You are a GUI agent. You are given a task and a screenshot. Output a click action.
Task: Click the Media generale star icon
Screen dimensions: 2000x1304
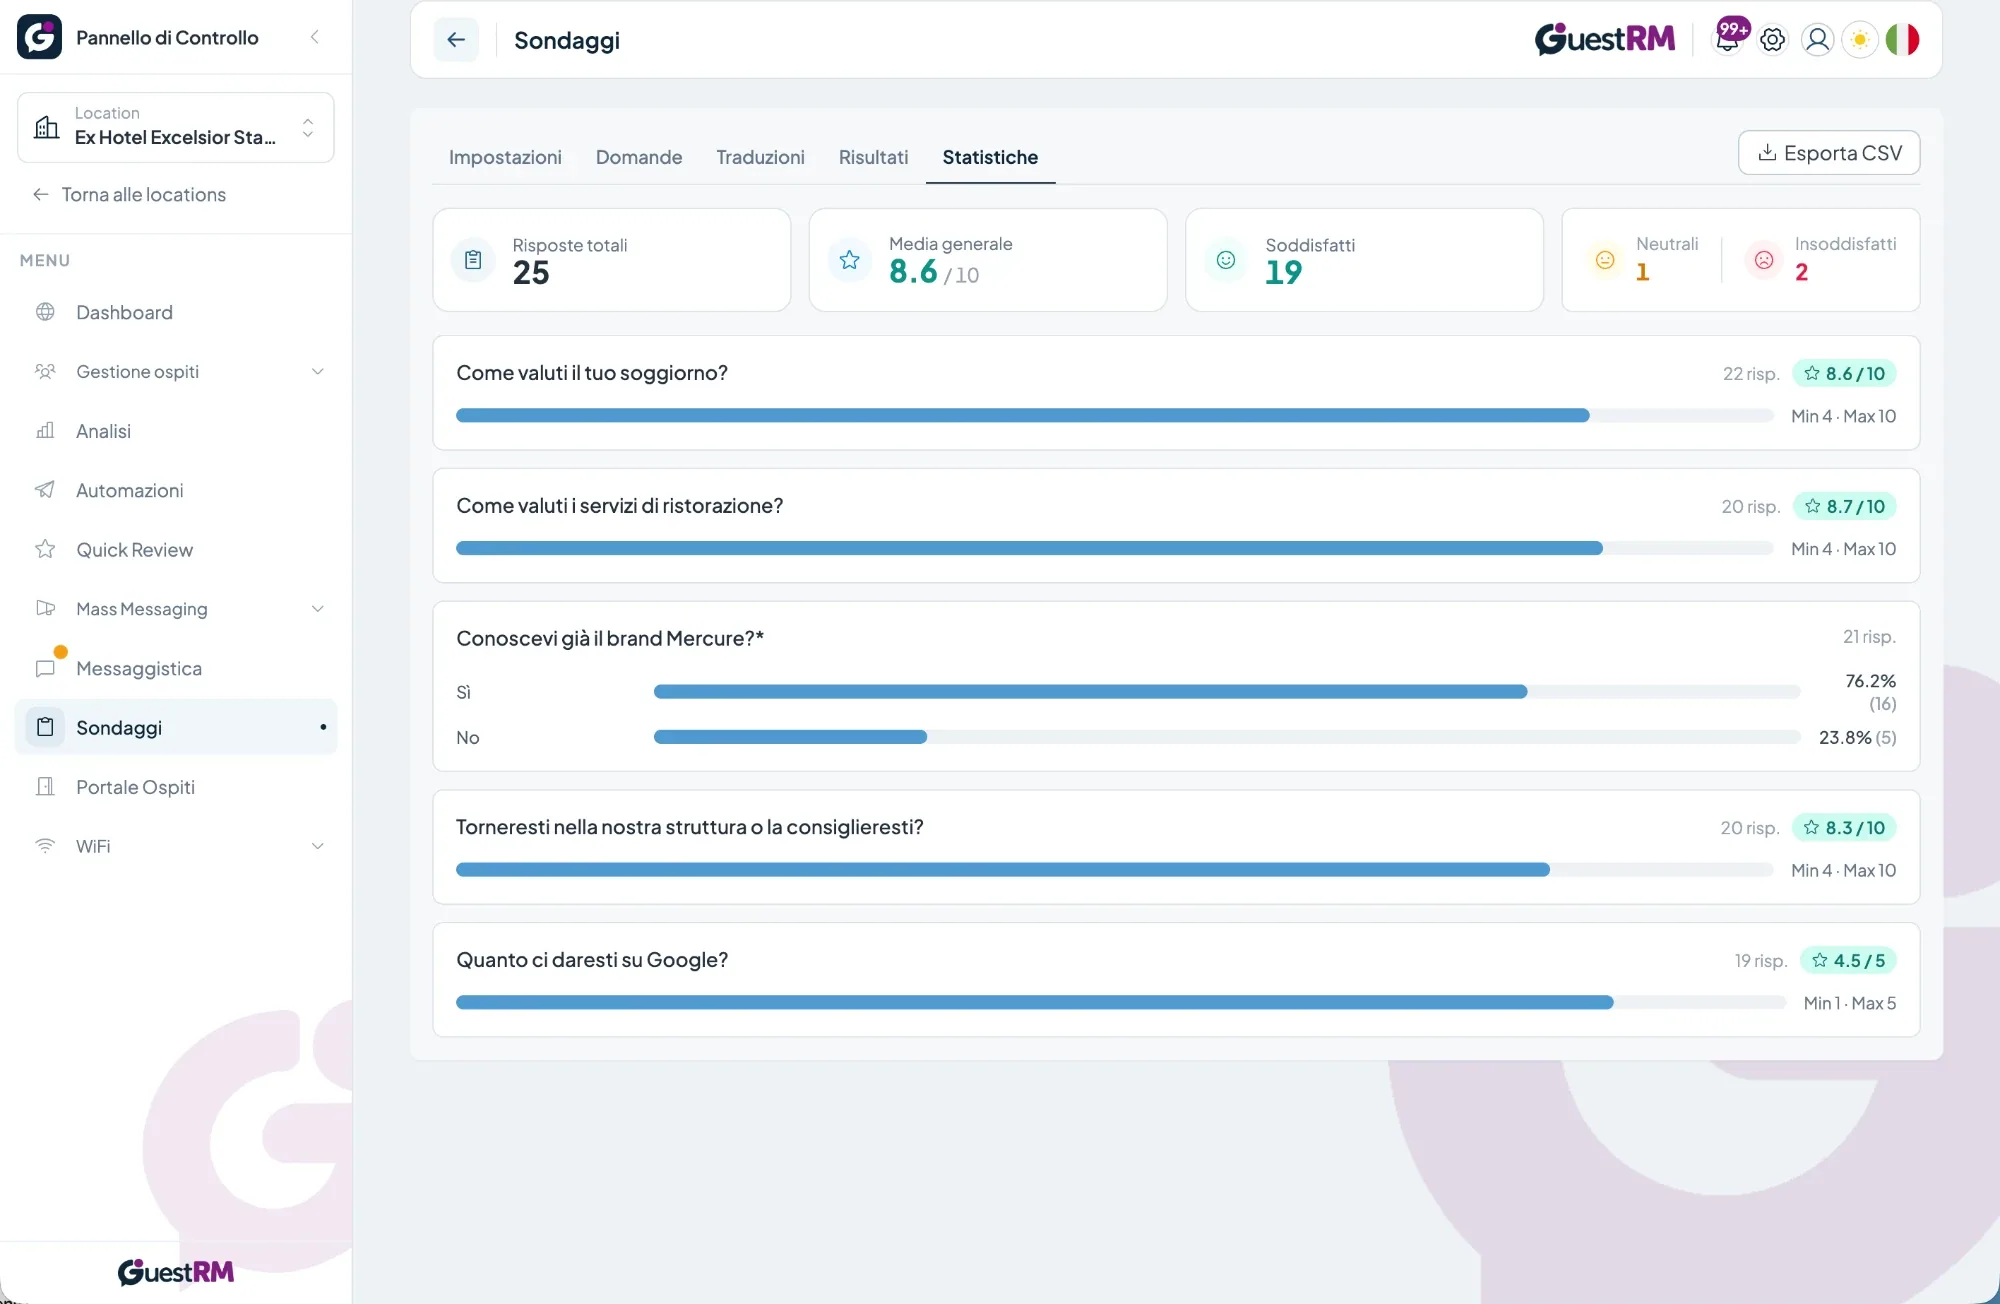click(850, 260)
